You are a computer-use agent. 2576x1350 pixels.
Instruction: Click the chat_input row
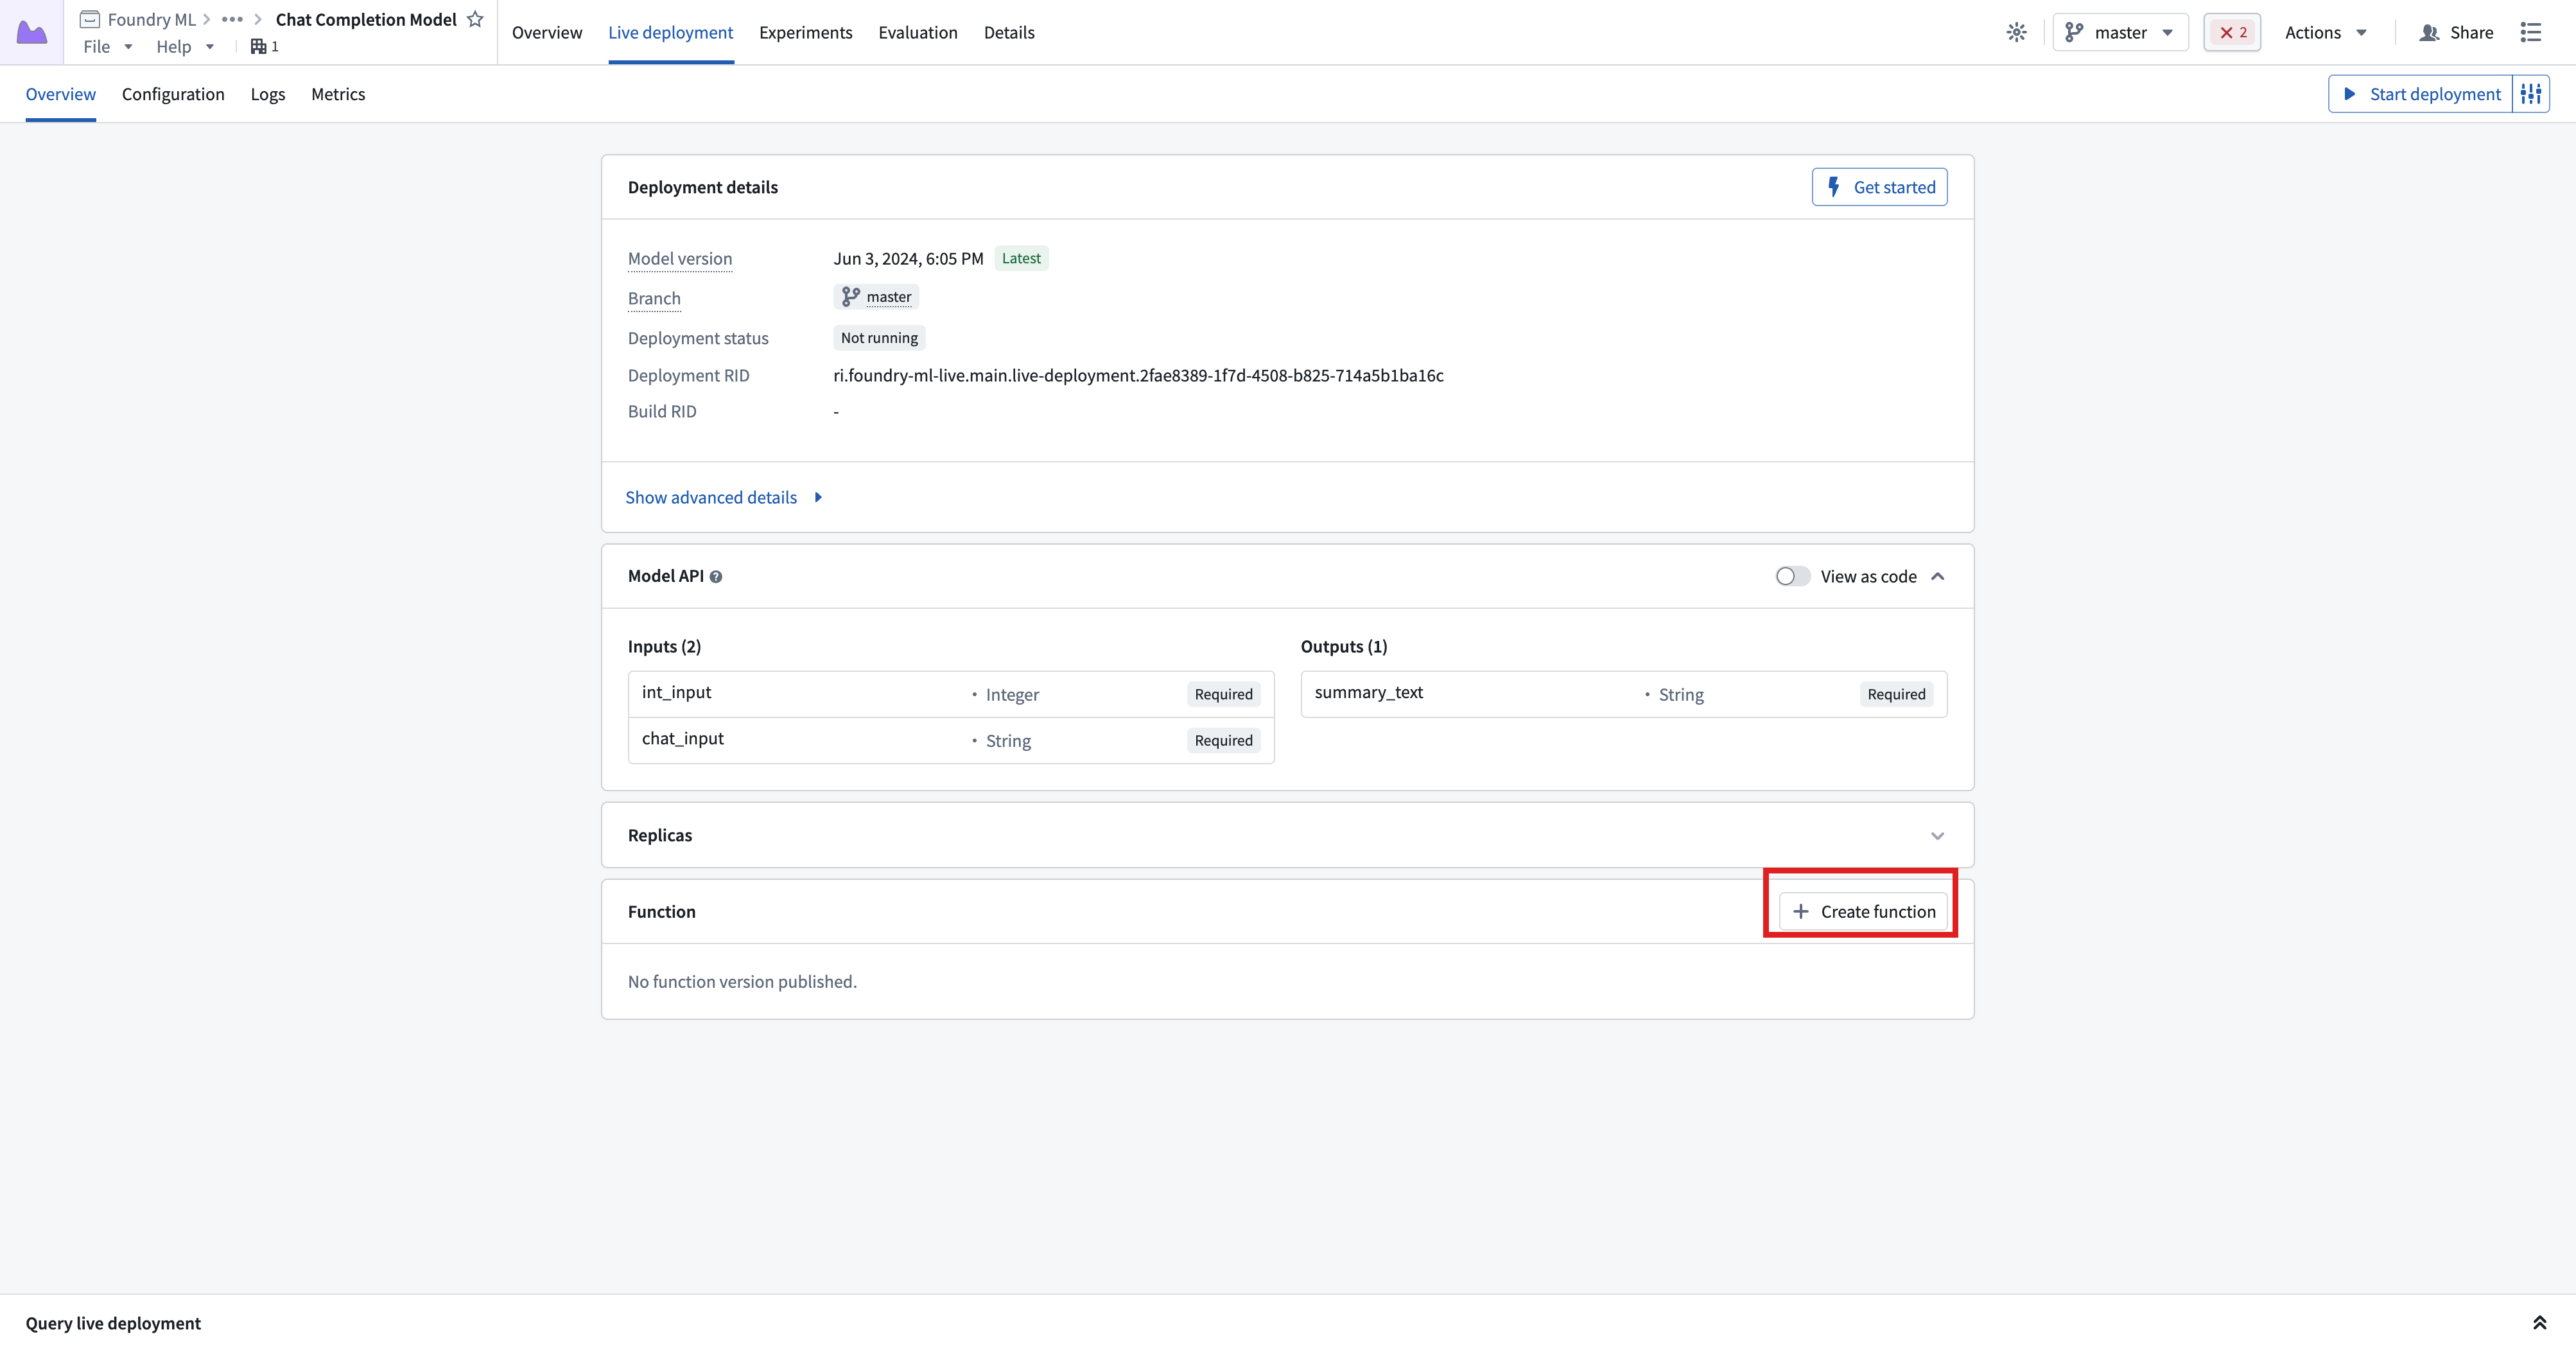click(x=951, y=740)
